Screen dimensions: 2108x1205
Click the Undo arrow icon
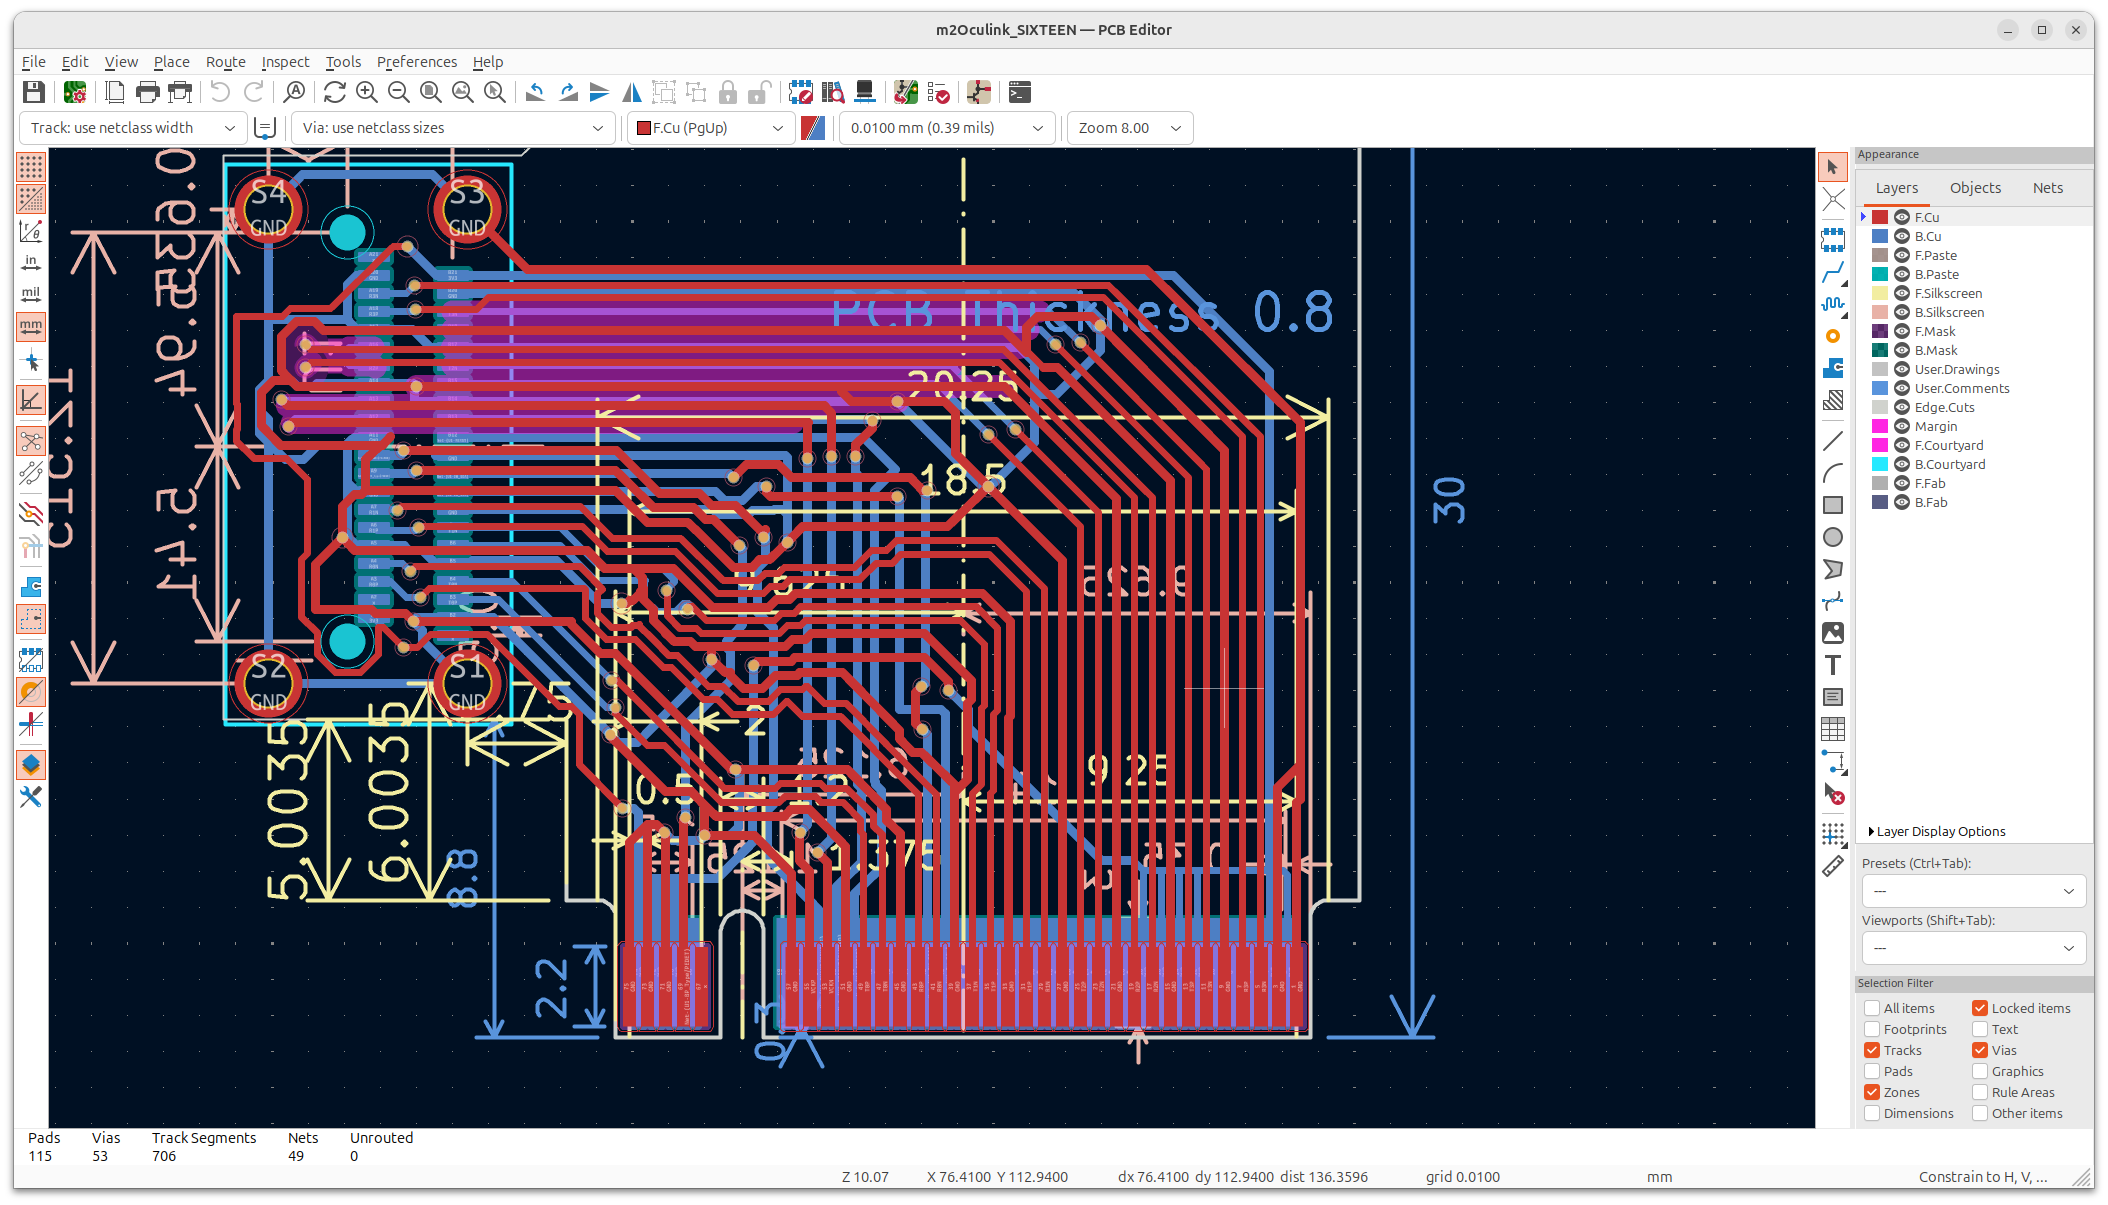[220, 93]
